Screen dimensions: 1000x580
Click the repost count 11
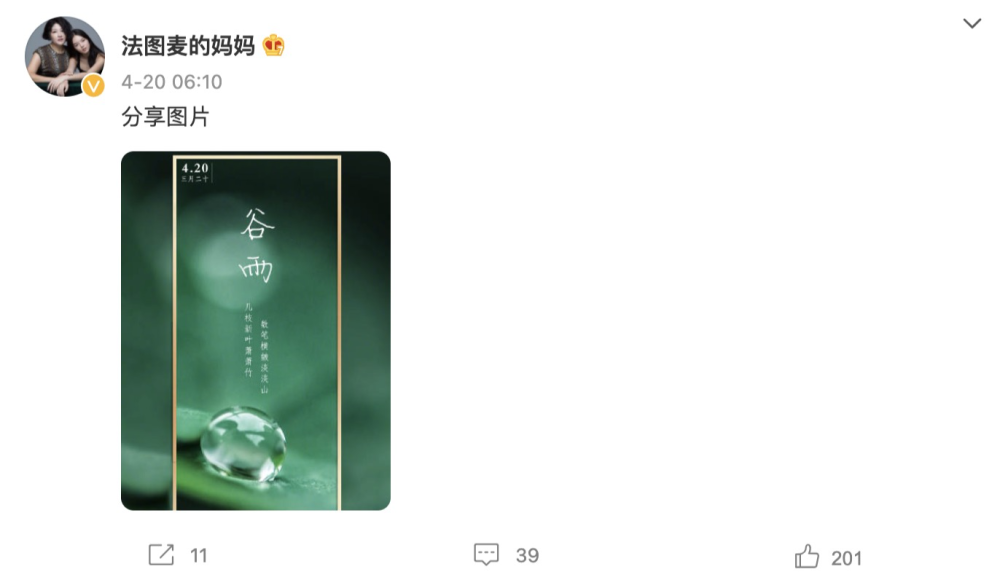pos(199,556)
